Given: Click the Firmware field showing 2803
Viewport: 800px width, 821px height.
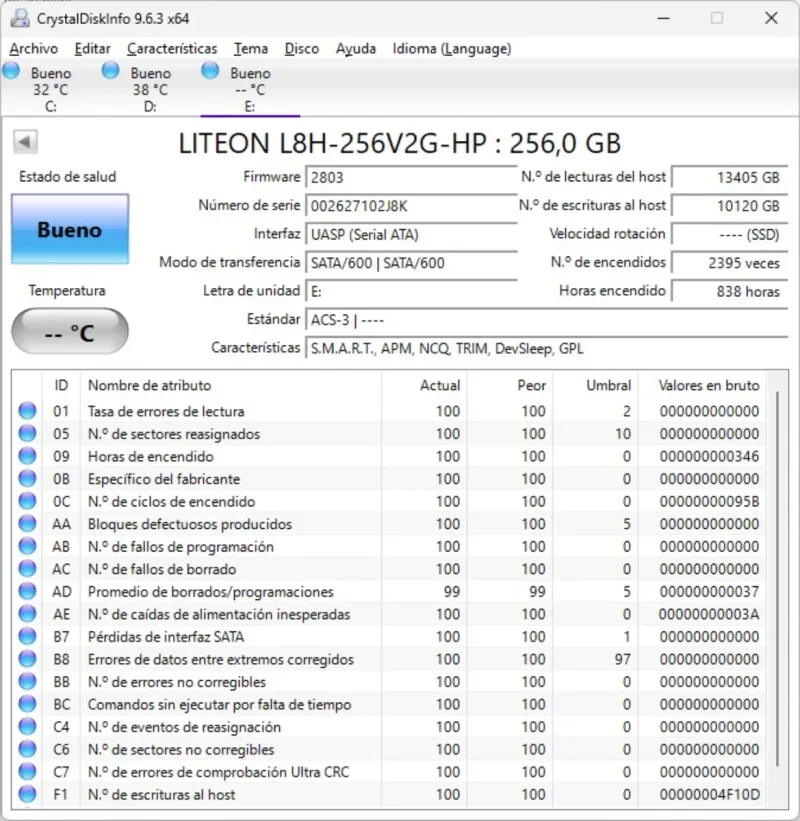Looking at the screenshot, I should (411, 177).
